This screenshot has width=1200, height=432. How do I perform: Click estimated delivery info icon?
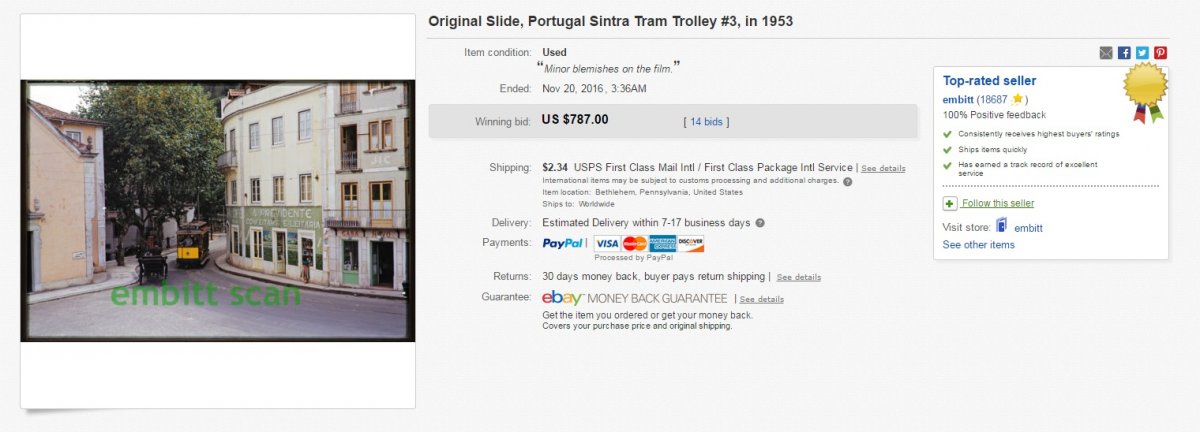[760, 223]
